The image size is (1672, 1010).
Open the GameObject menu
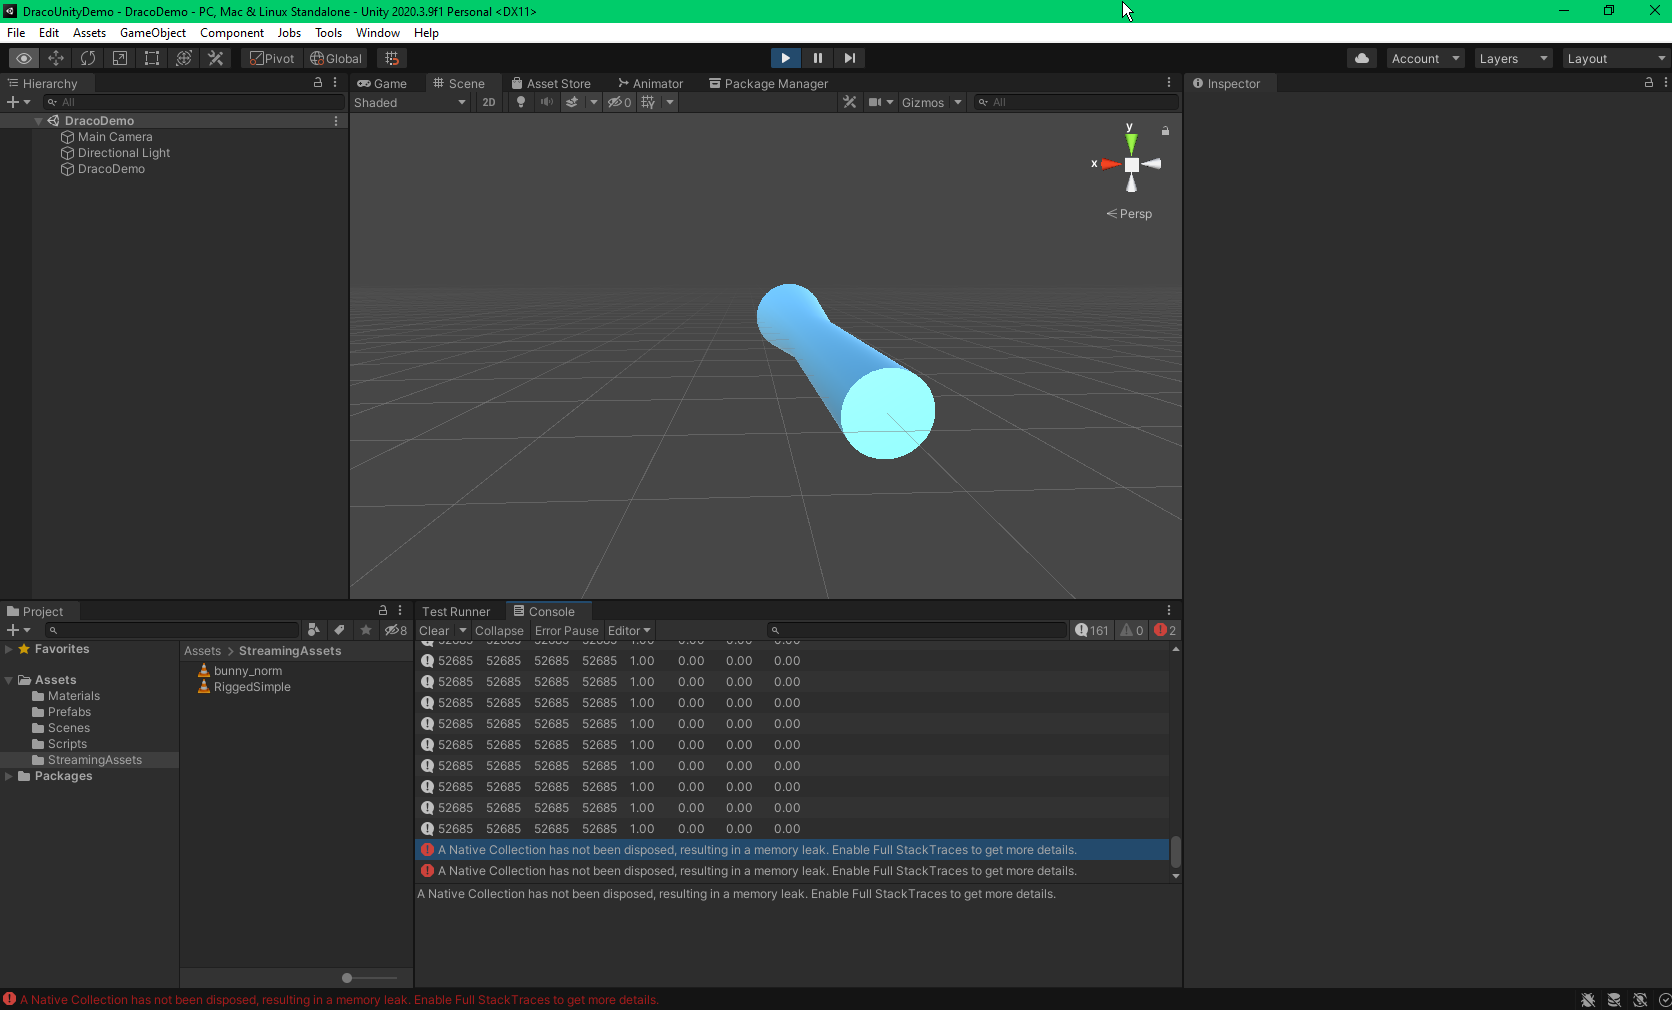tap(153, 33)
